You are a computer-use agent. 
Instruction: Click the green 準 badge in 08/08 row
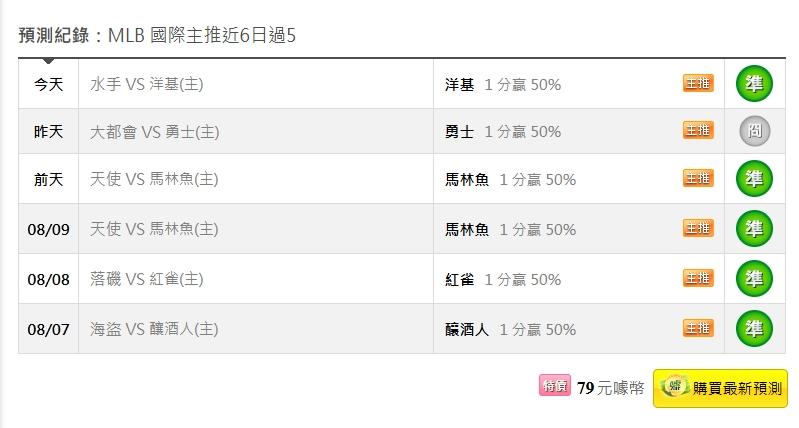pos(754,278)
